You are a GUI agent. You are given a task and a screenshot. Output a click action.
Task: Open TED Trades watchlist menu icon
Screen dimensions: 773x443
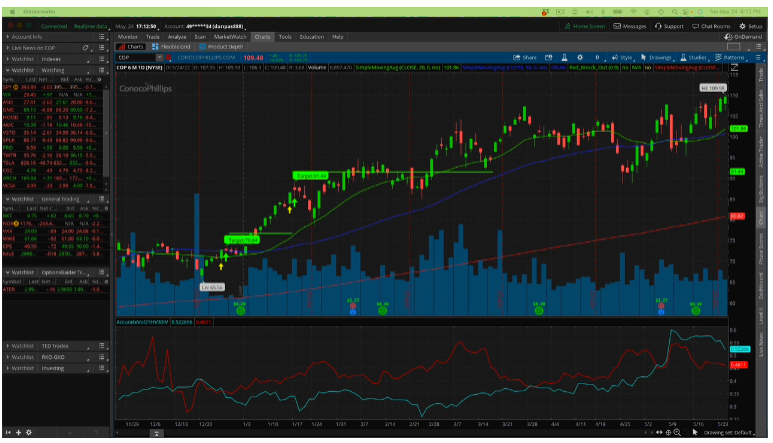click(x=102, y=346)
